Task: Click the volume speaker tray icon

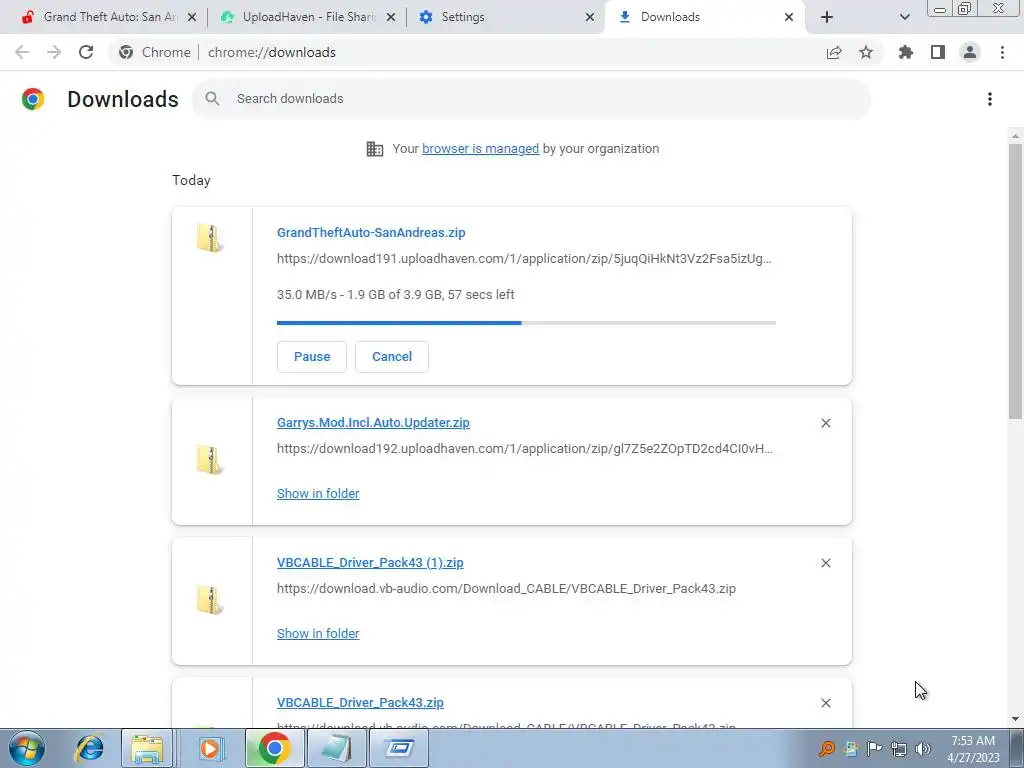Action: pos(923,749)
